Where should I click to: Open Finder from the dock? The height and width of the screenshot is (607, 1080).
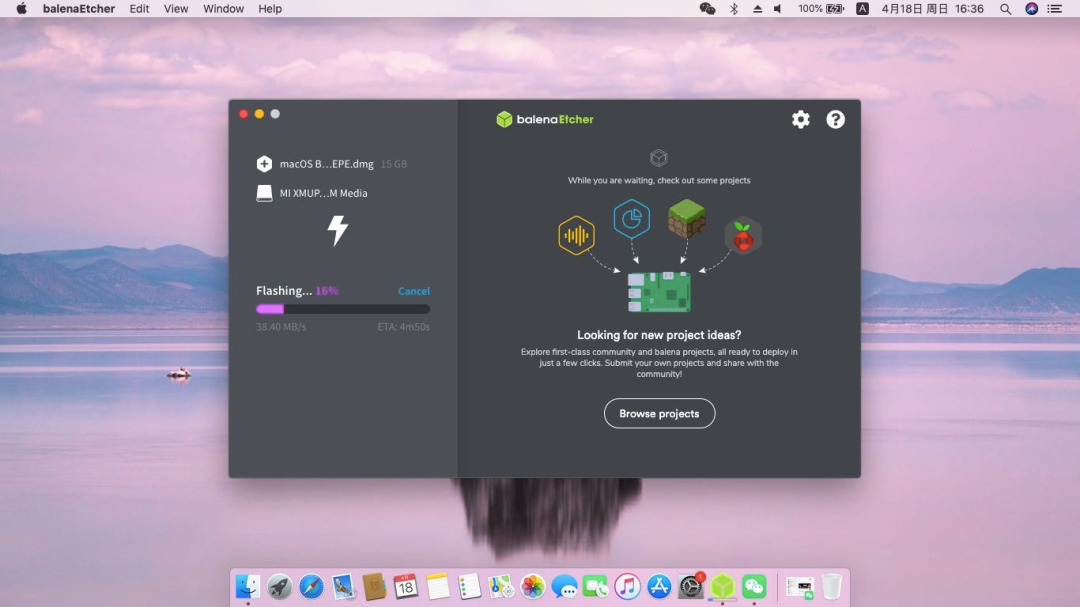(x=248, y=586)
